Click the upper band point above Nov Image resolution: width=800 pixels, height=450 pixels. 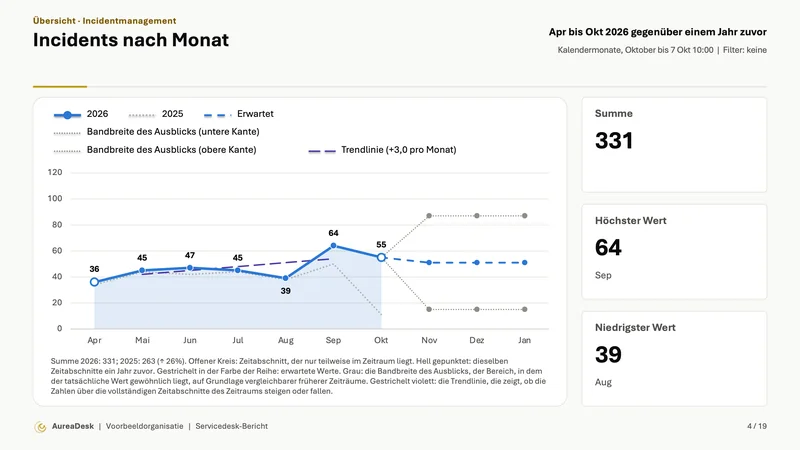429,216
